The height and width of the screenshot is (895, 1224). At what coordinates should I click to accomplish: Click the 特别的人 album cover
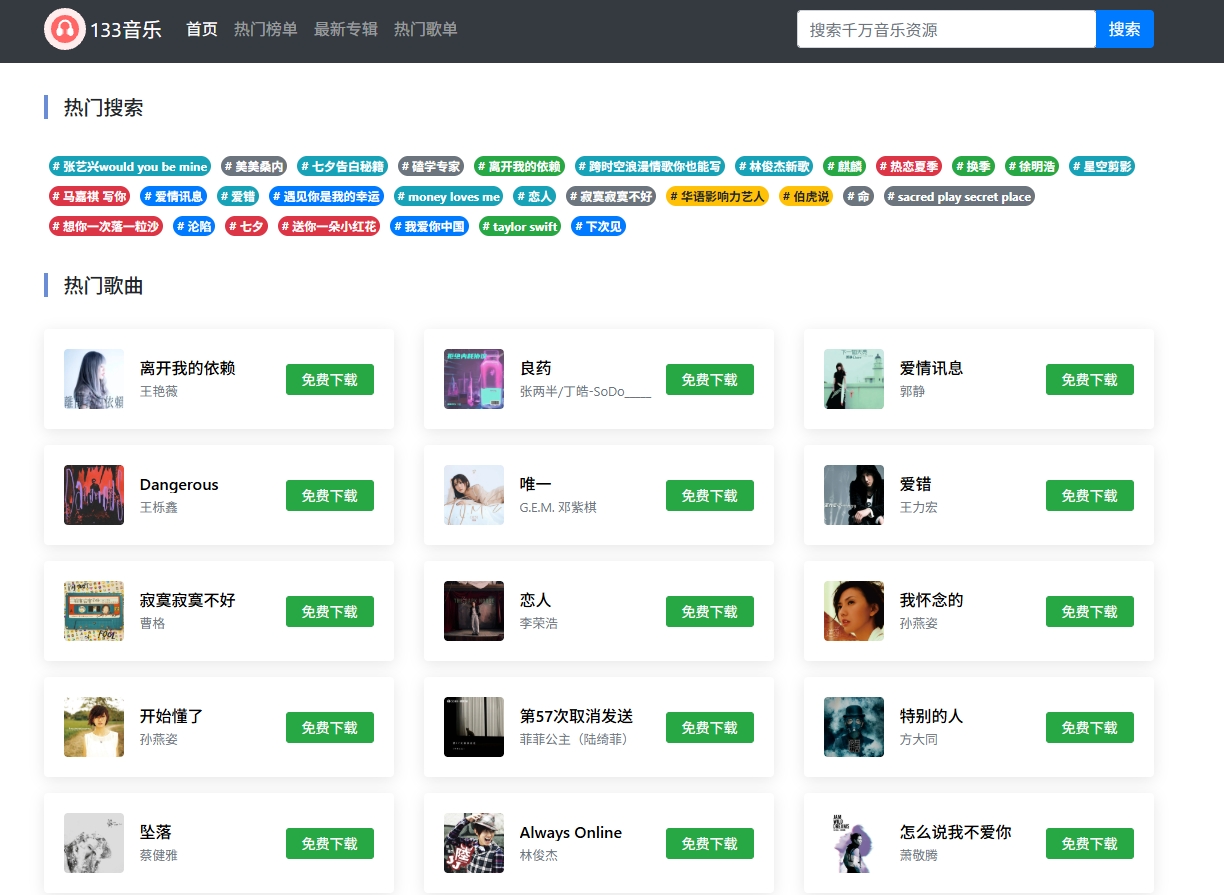click(854, 727)
